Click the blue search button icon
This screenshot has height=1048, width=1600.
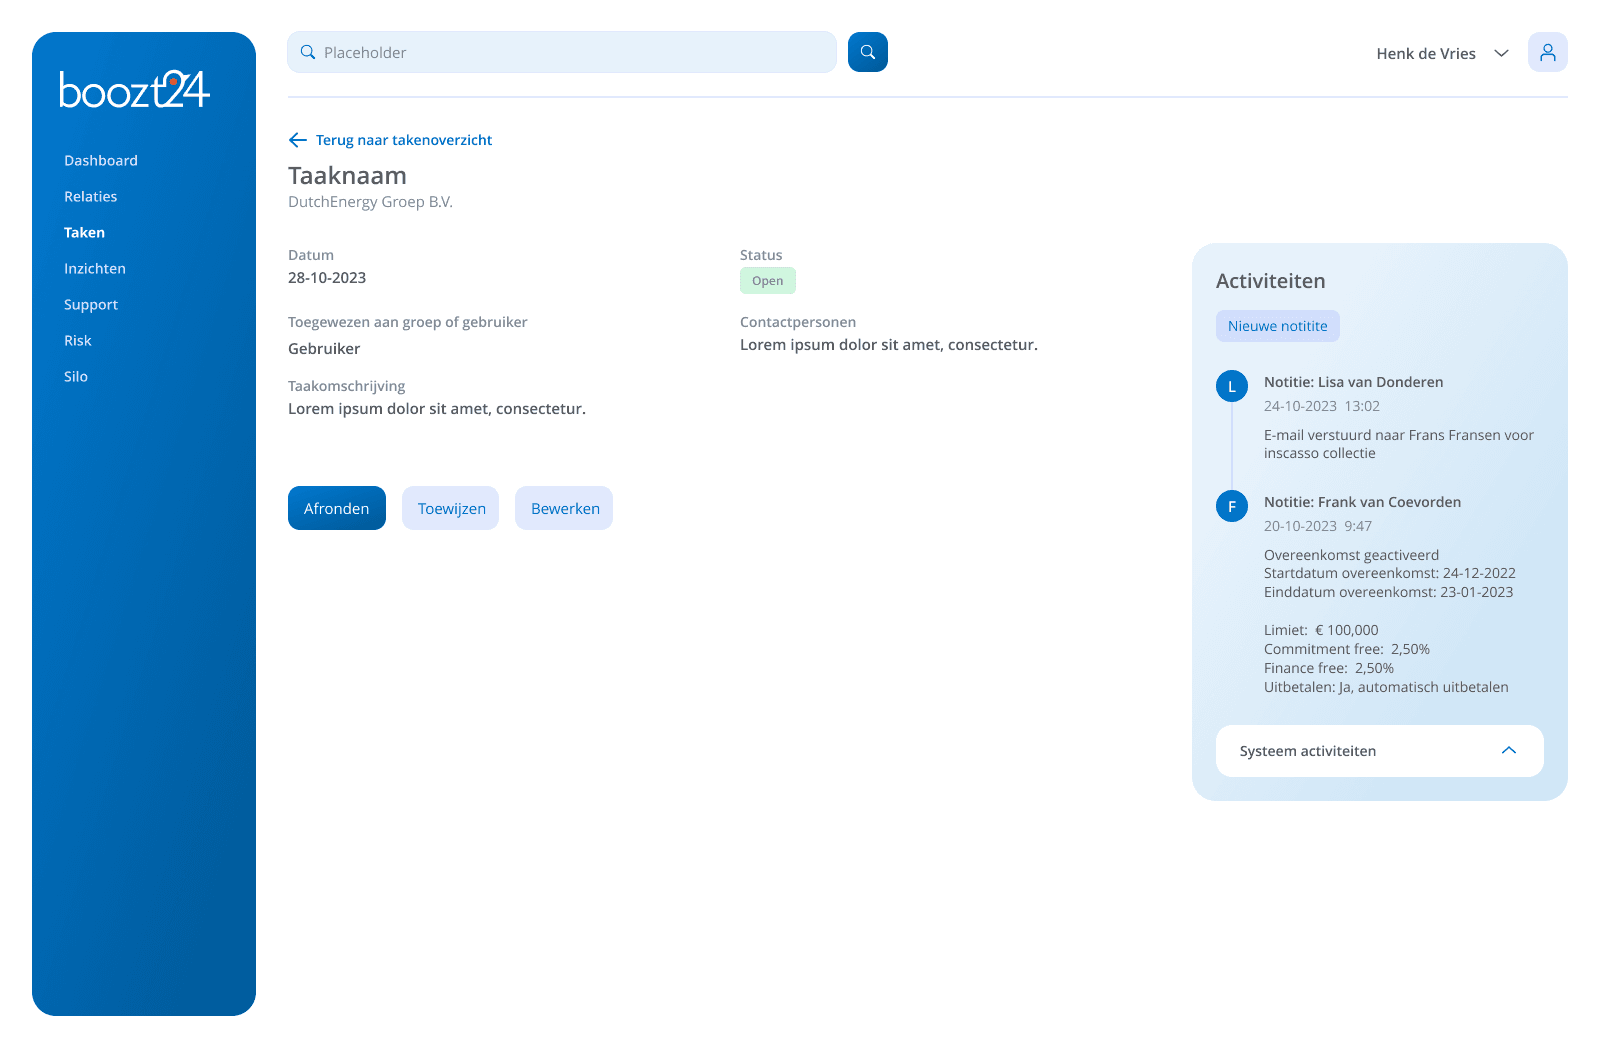coord(867,51)
